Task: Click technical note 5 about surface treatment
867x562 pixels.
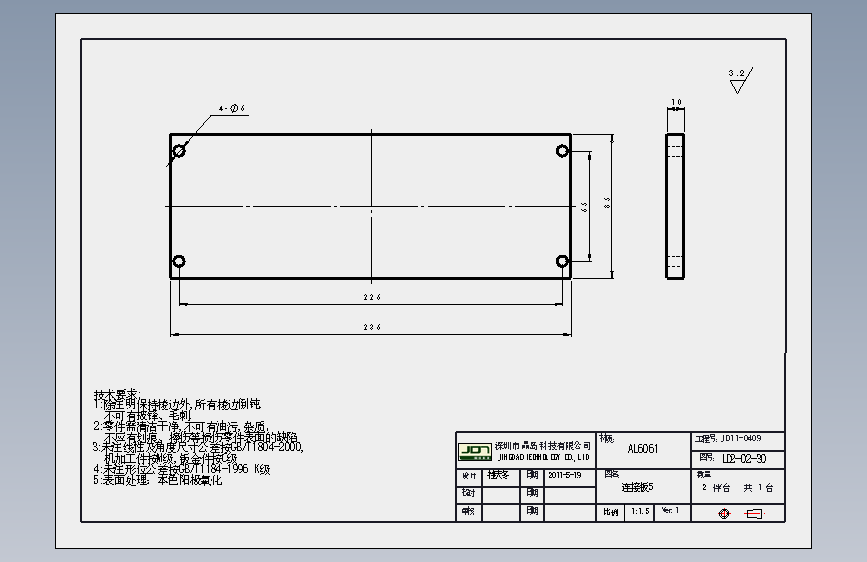Action: (158, 480)
